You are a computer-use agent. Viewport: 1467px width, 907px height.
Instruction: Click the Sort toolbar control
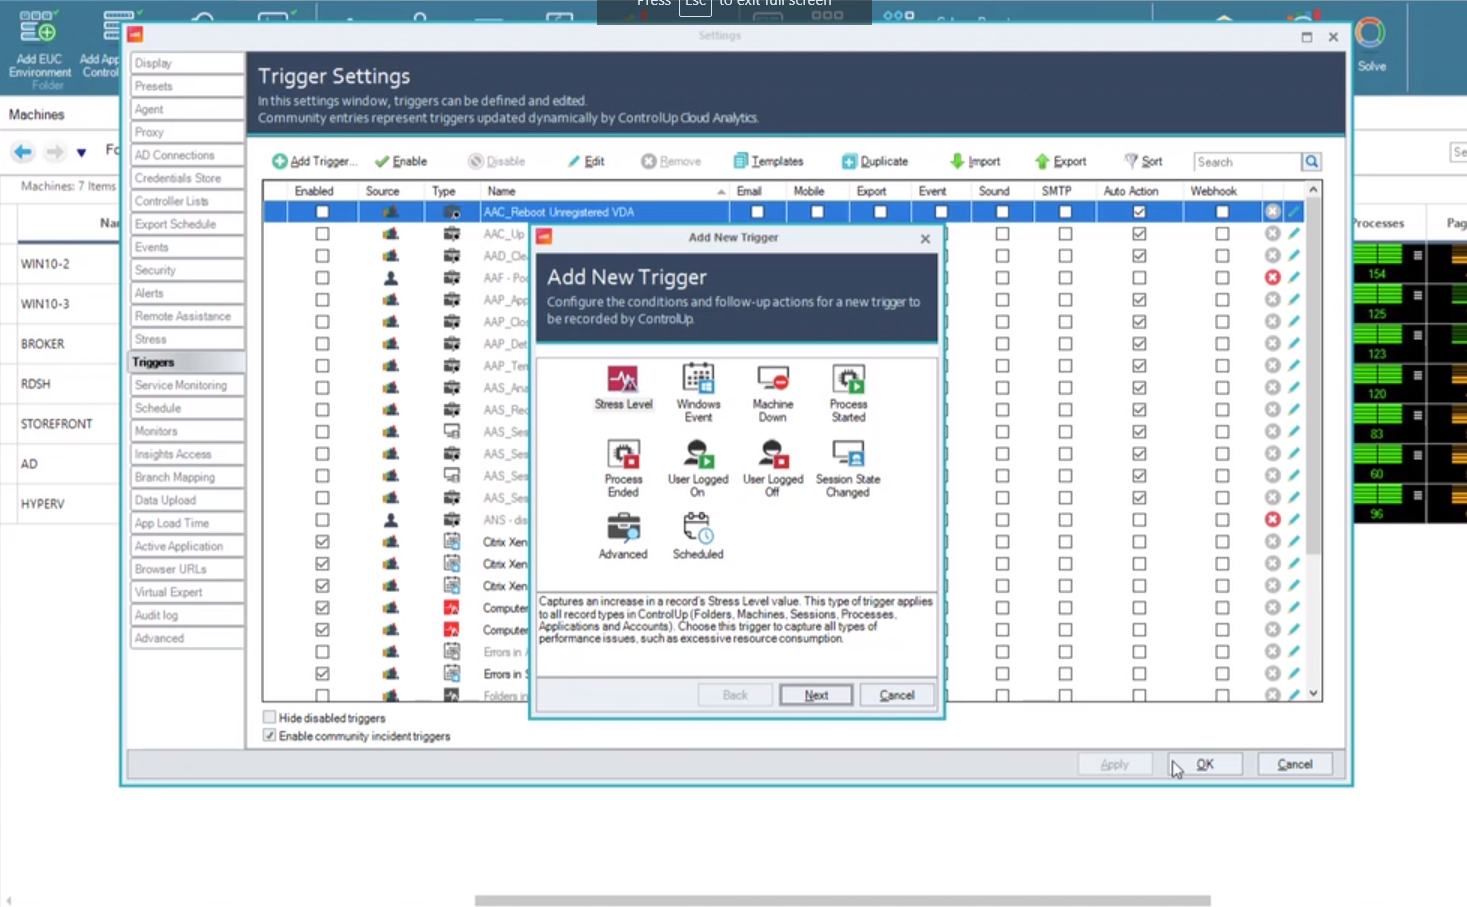1143,161
